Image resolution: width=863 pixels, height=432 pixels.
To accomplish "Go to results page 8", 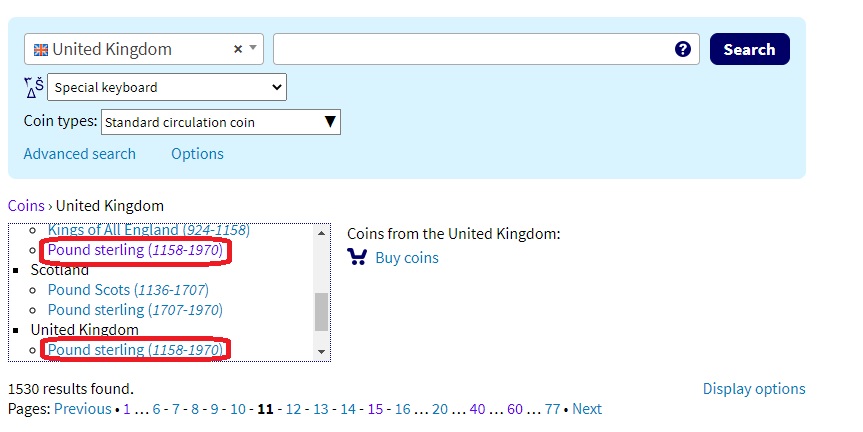I will [x=195, y=409].
